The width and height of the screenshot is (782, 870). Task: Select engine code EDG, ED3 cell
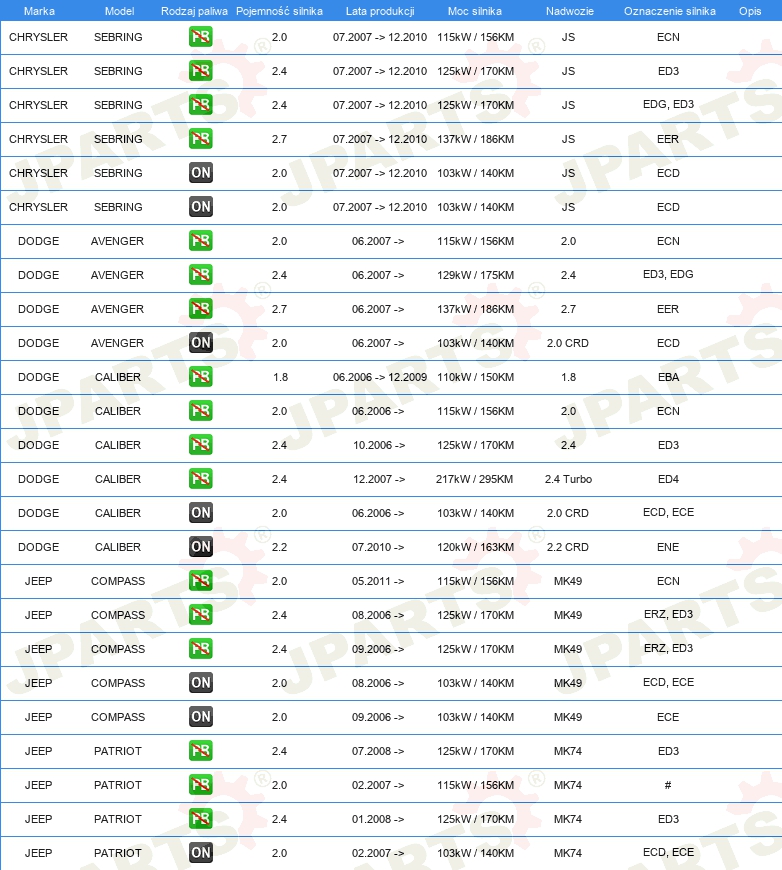(668, 104)
